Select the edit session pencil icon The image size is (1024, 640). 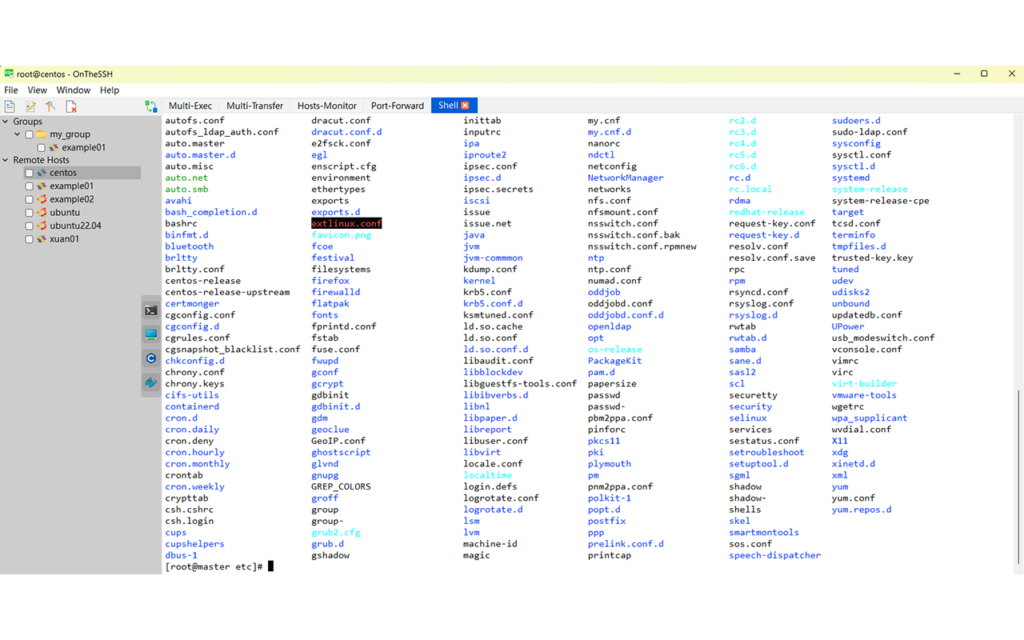point(30,105)
